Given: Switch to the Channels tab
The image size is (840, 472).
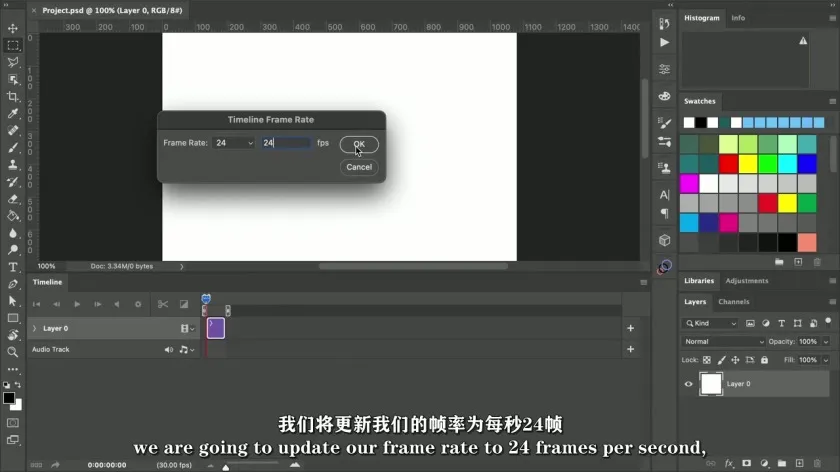Looking at the screenshot, I should (x=733, y=301).
